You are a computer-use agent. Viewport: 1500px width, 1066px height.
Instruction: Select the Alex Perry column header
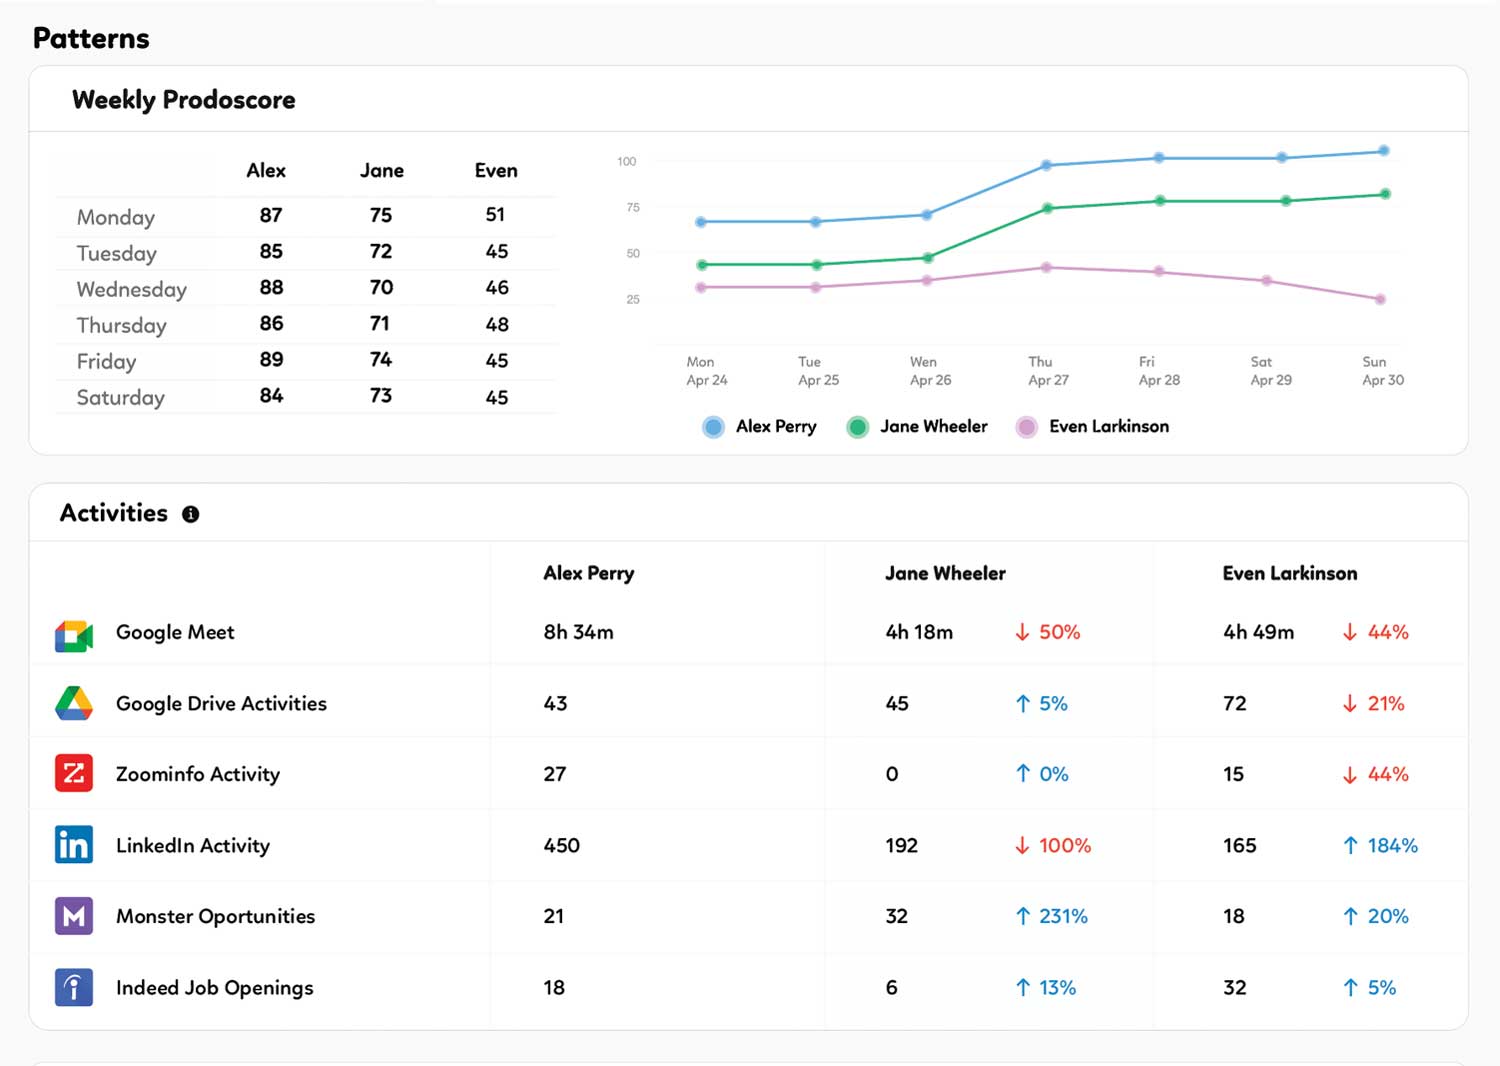(588, 573)
